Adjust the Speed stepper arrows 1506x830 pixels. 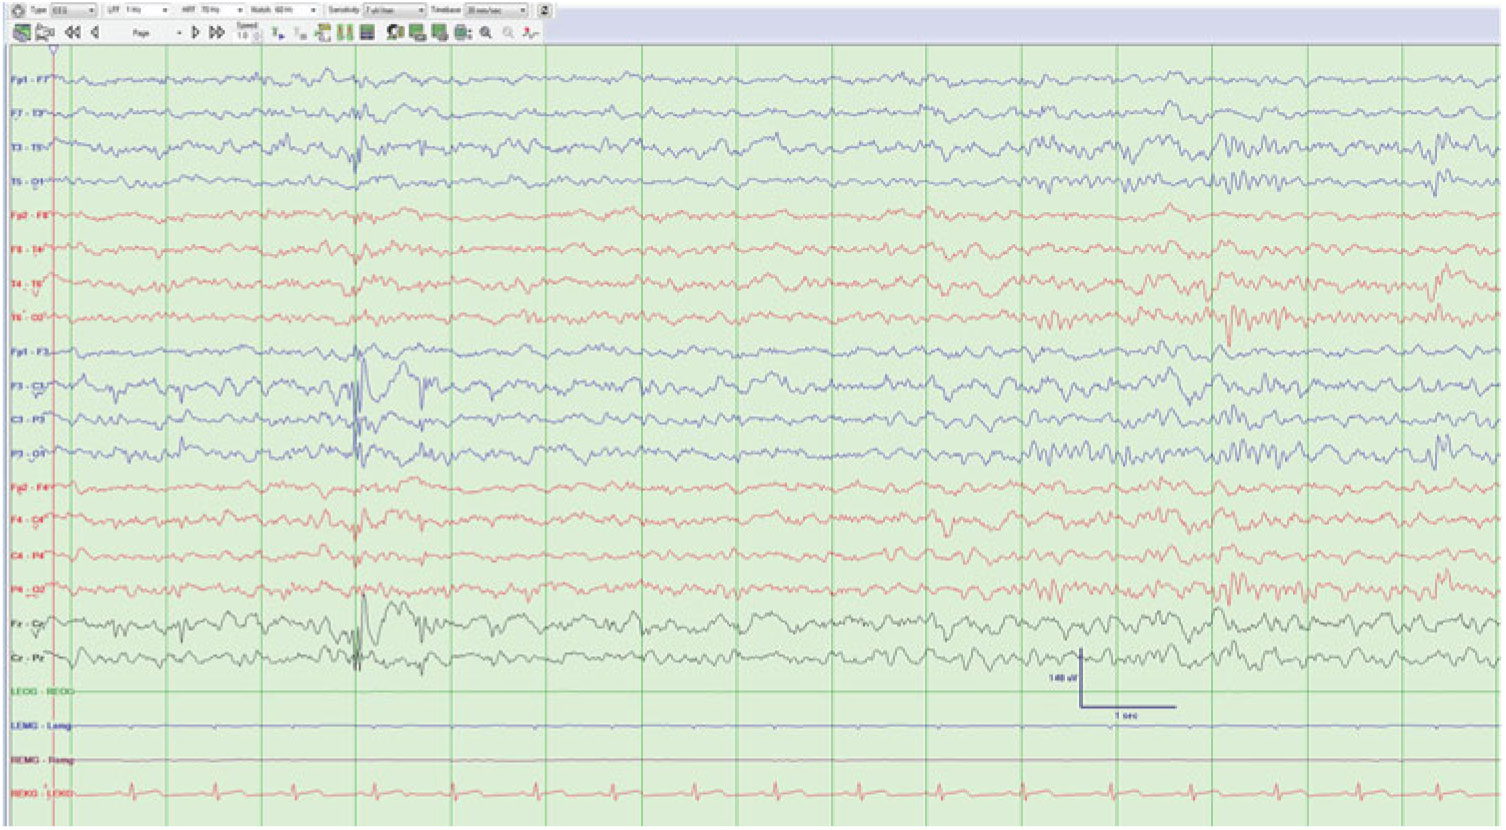(257, 34)
